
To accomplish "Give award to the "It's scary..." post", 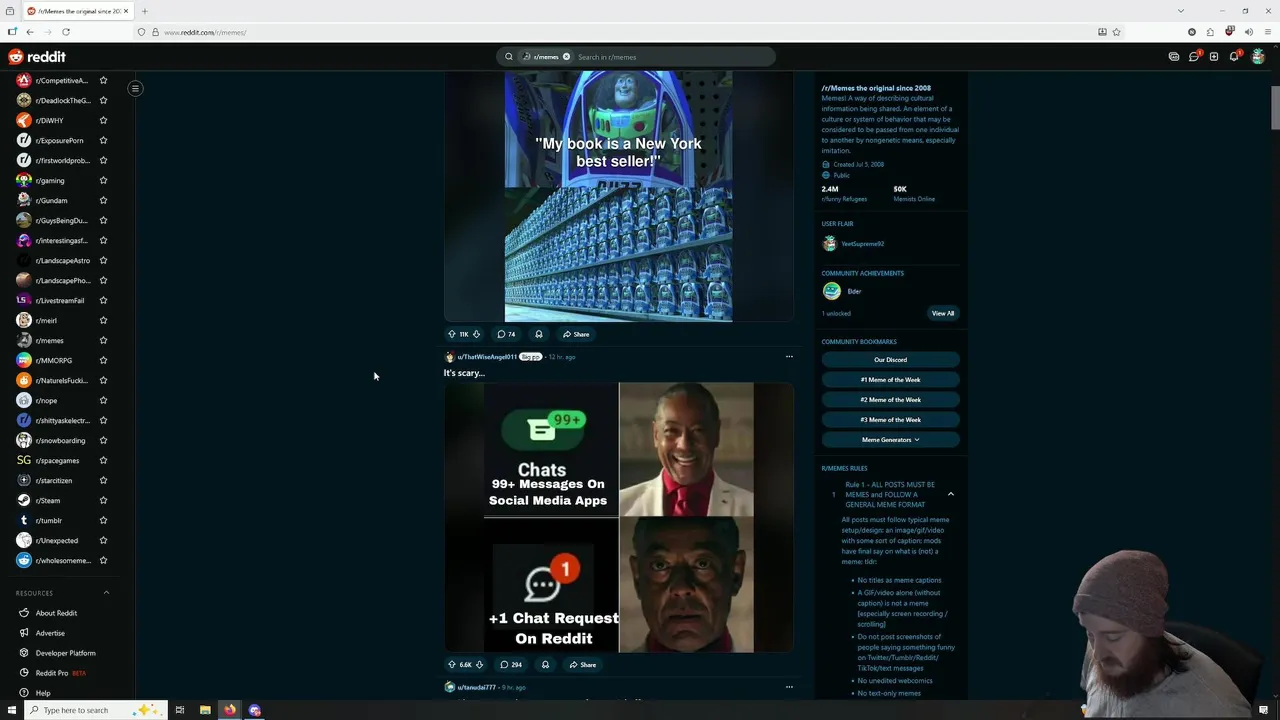I will (545, 664).
